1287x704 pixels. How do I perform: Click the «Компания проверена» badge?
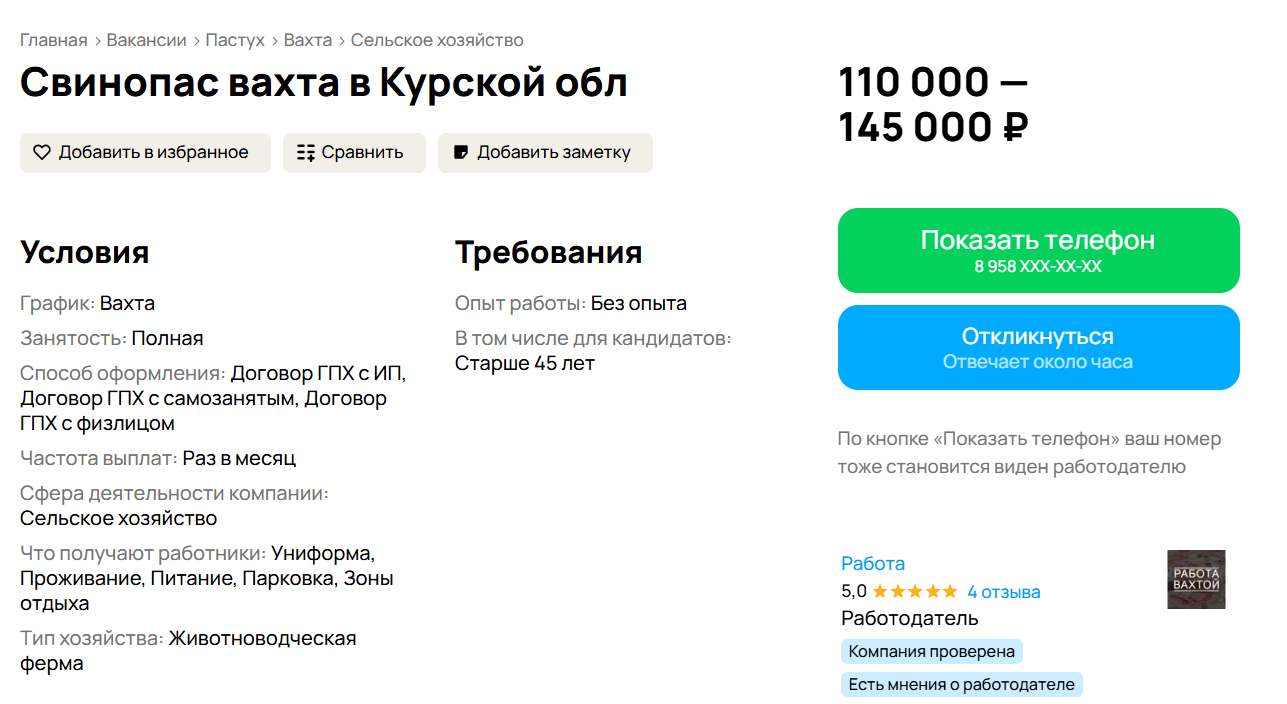pyautogui.click(x=932, y=652)
